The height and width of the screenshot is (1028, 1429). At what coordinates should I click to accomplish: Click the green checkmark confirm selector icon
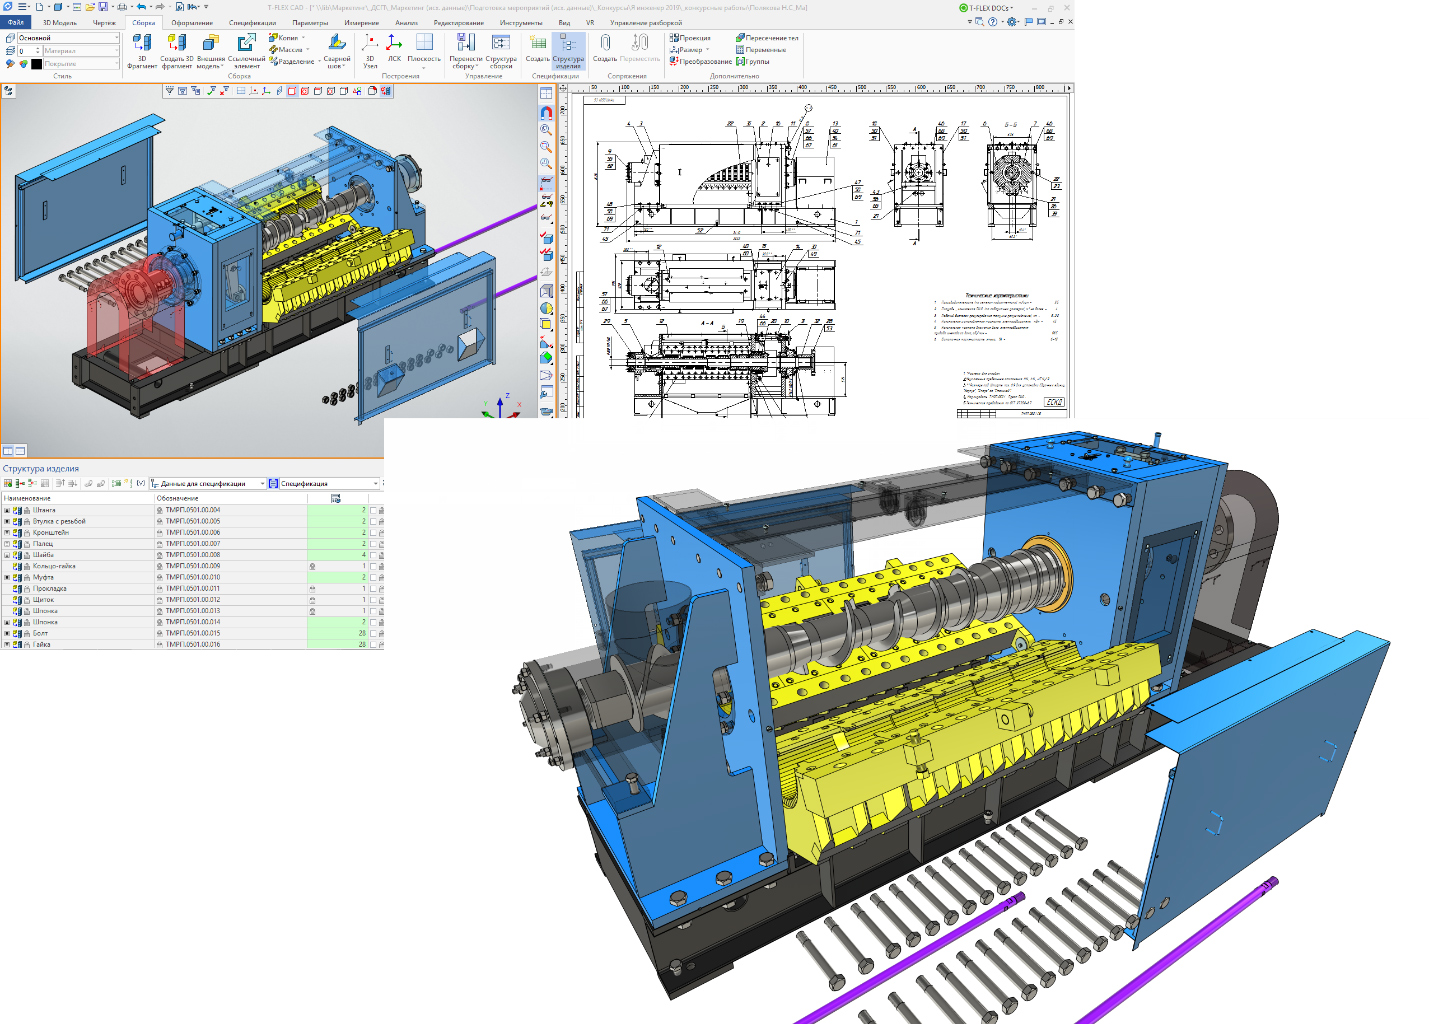pyautogui.click(x=212, y=90)
